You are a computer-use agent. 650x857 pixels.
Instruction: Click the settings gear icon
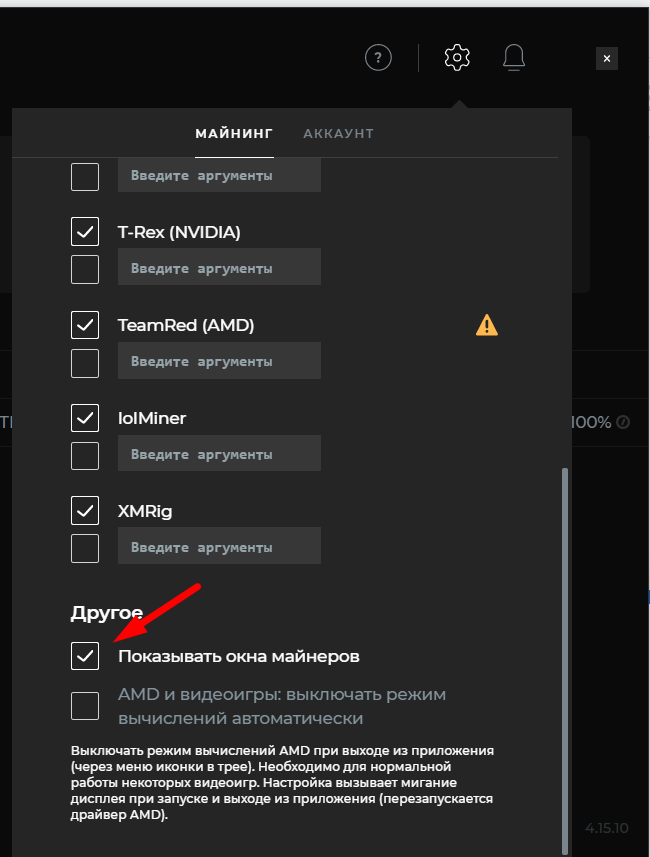tap(457, 58)
